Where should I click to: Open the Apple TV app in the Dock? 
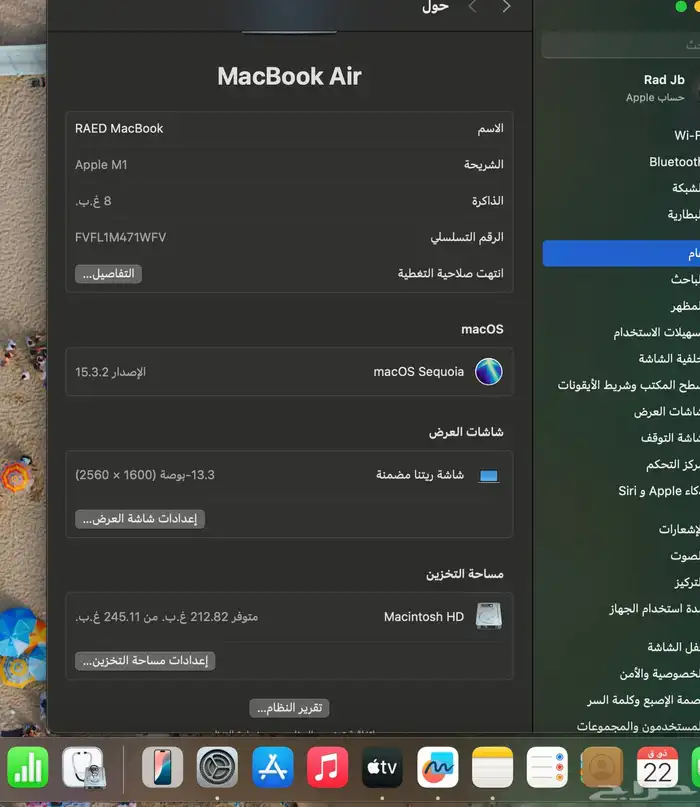[382, 767]
